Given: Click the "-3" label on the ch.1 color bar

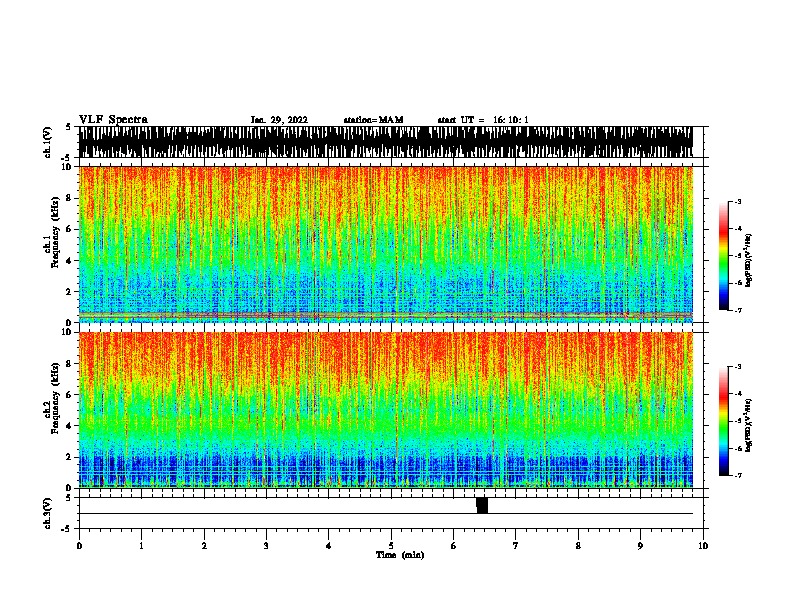Looking at the screenshot, I should [x=737, y=201].
